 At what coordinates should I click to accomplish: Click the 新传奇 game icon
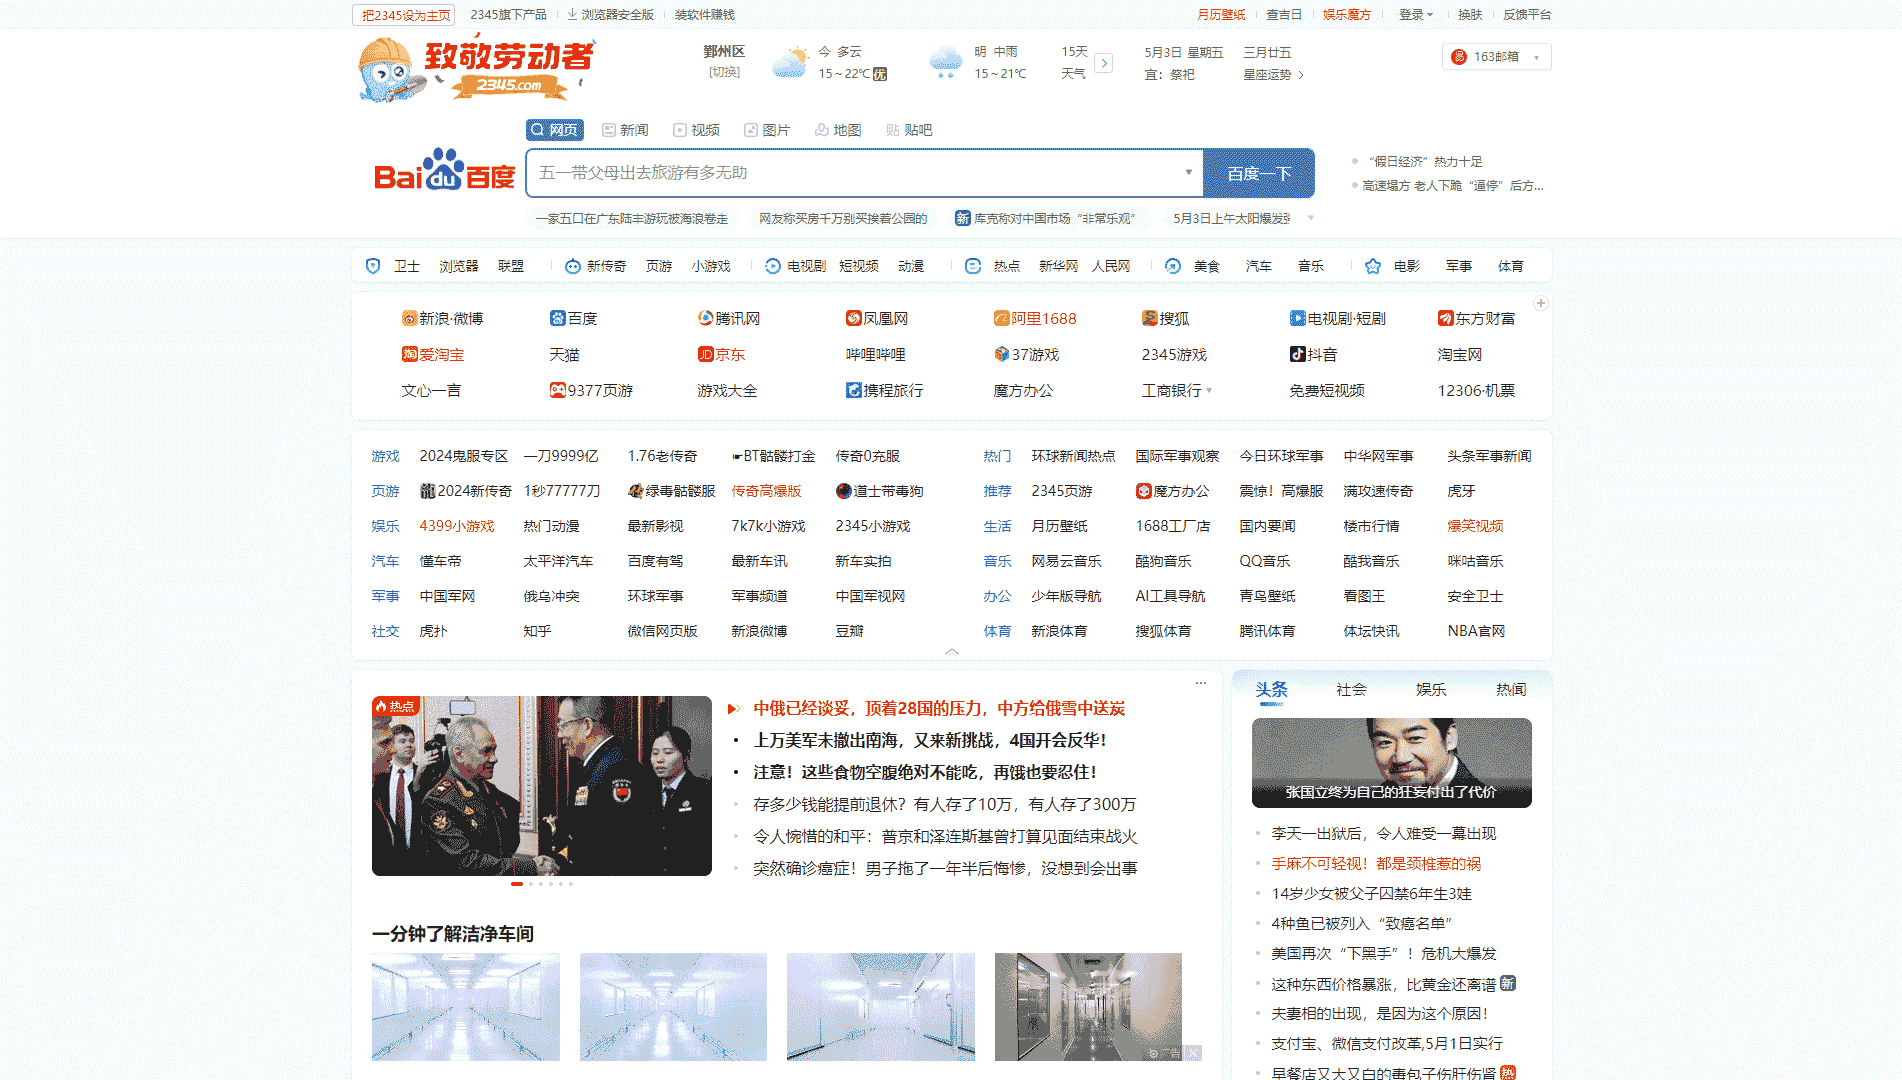pos(573,266)
